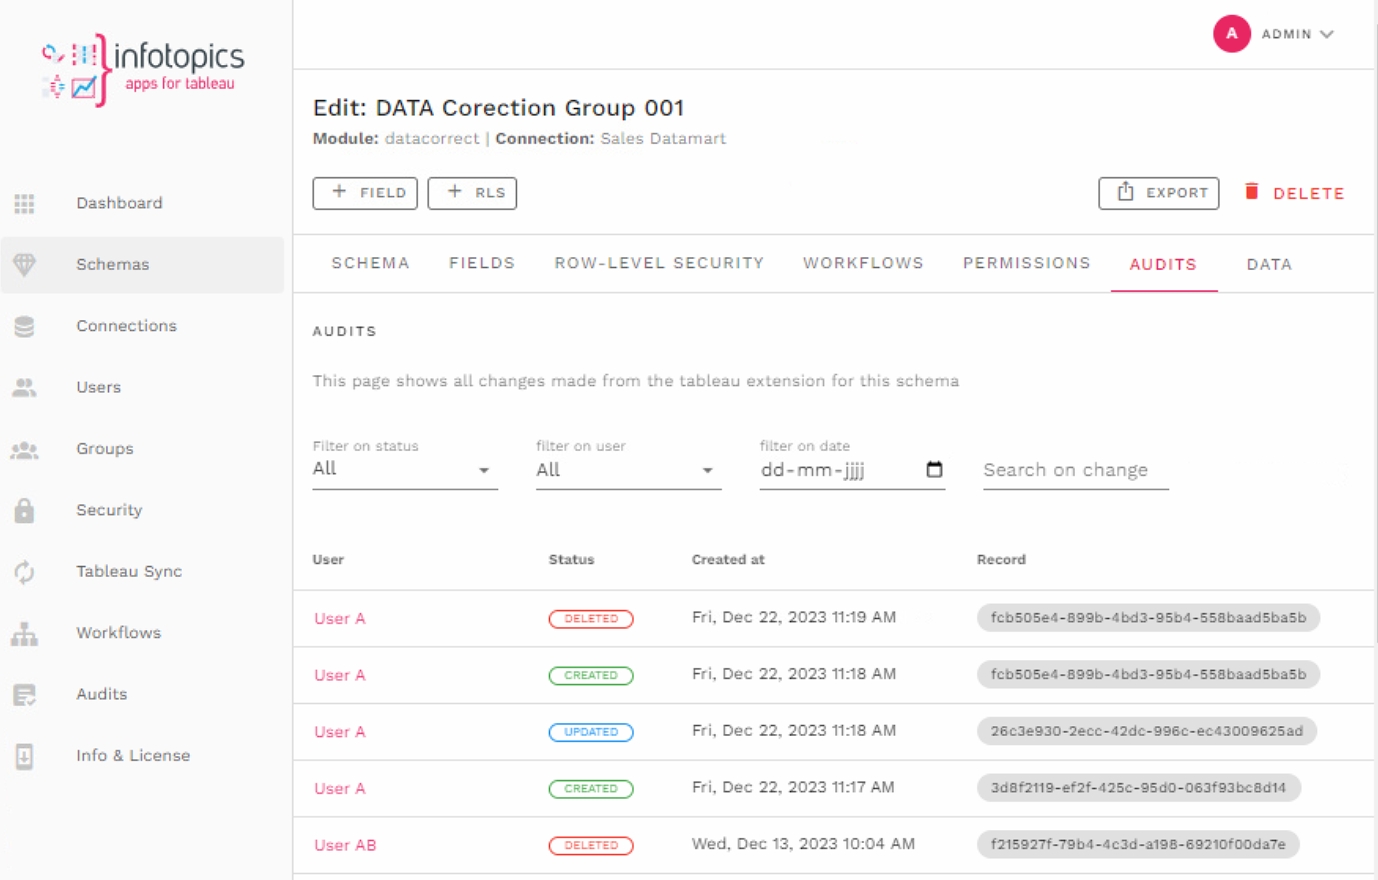Image resolution: width=1378 pixels, height=880 pixels.
Task: Switch to the Permissions tab
Action: coord(1026,263)
